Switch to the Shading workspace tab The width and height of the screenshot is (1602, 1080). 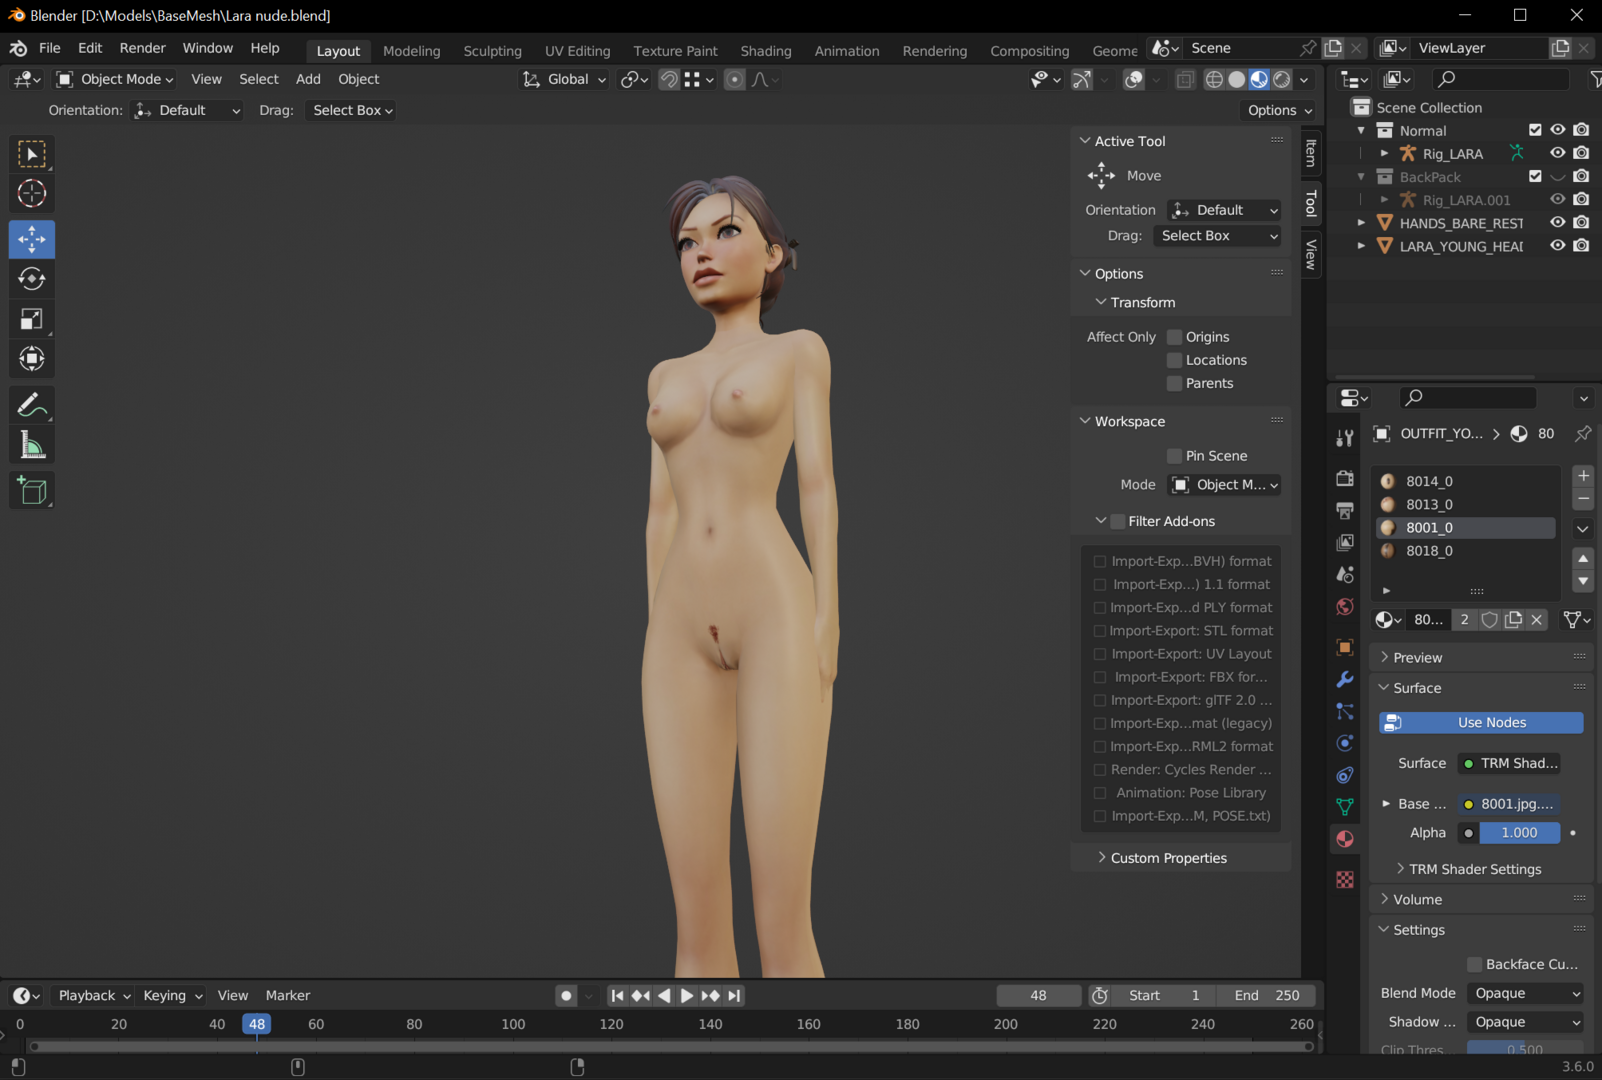(766, 51)
